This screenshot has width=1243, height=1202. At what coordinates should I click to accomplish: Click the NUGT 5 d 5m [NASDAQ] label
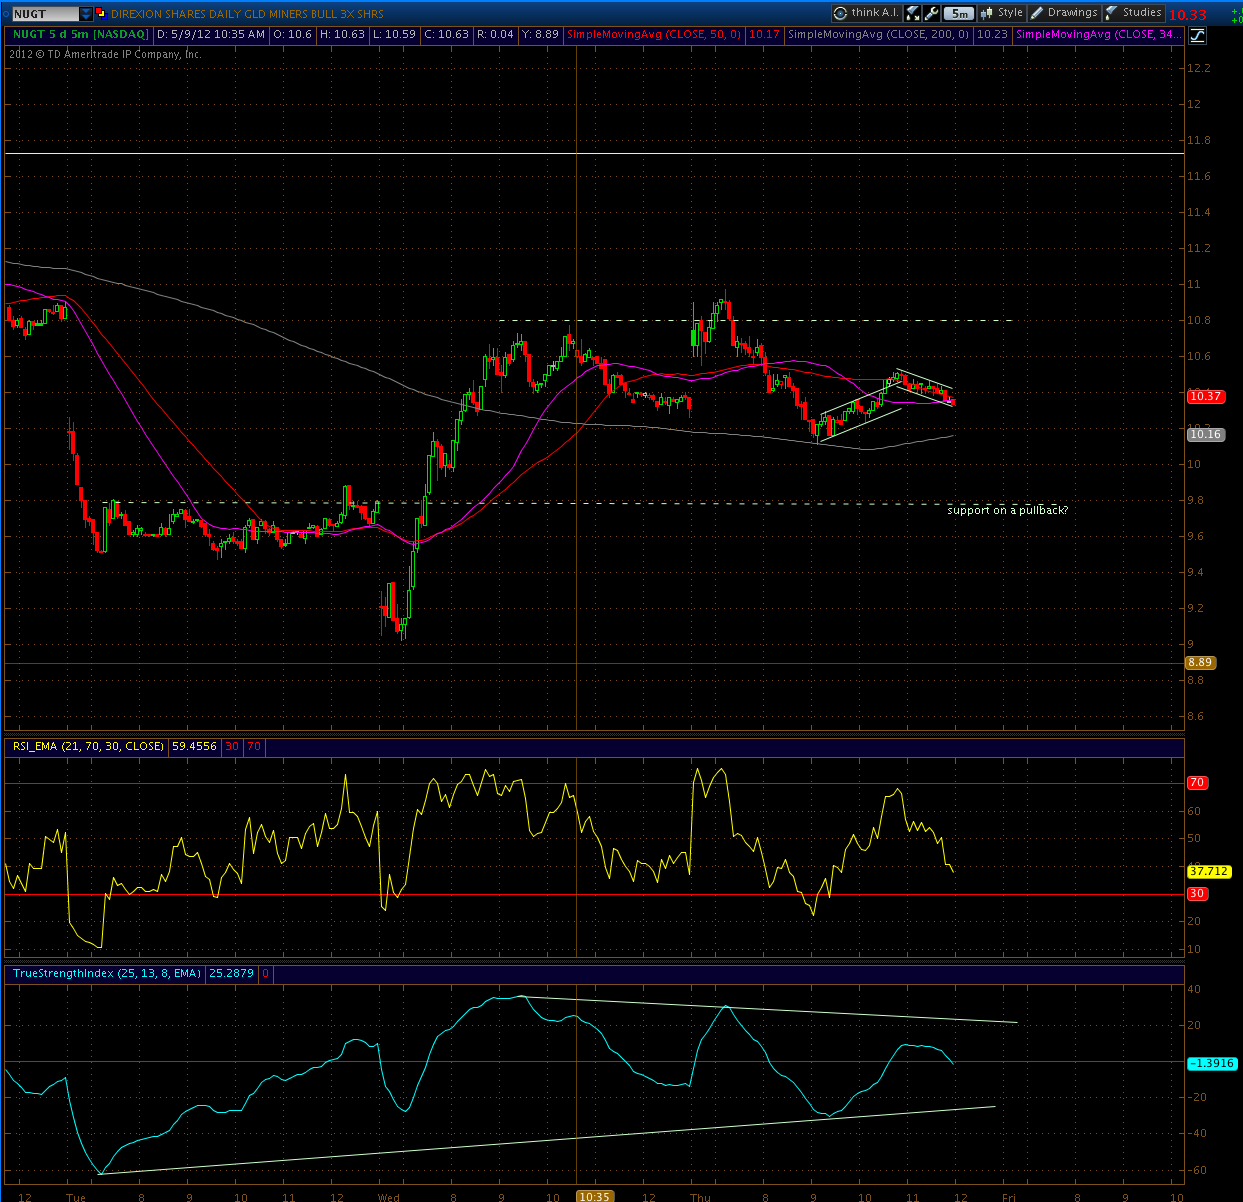point(81,34)
